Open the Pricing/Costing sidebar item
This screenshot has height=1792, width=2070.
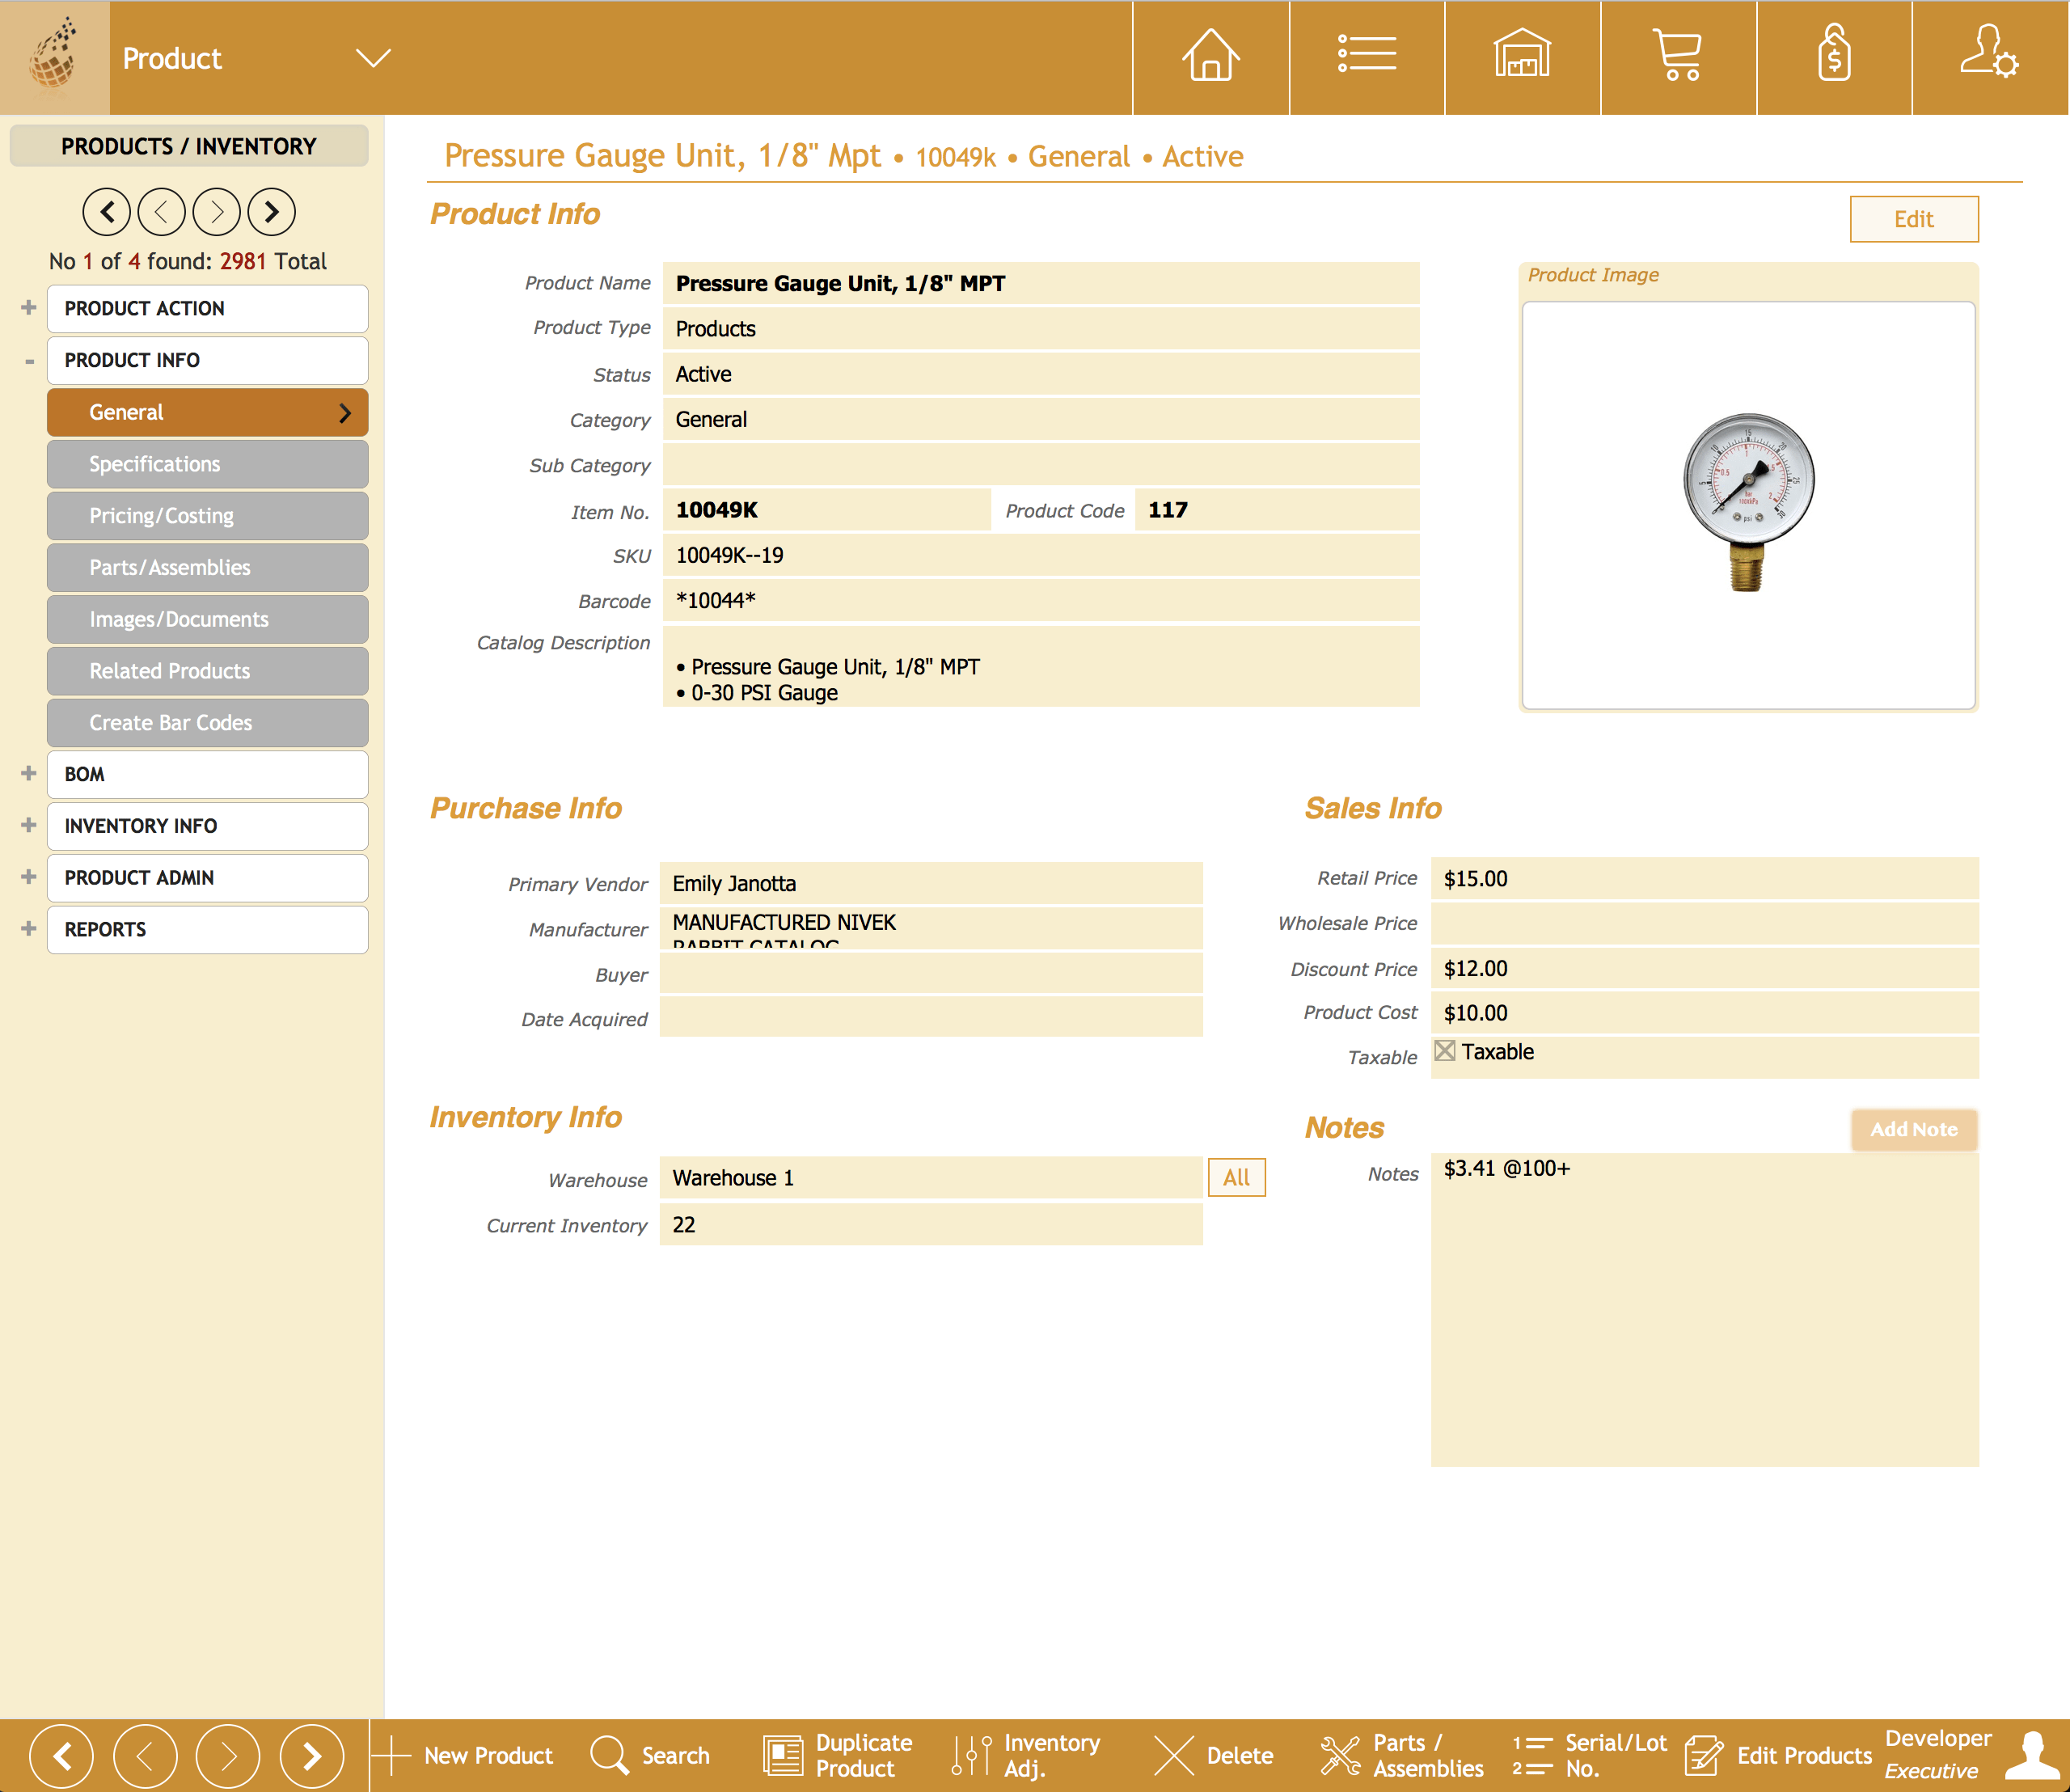208,516
